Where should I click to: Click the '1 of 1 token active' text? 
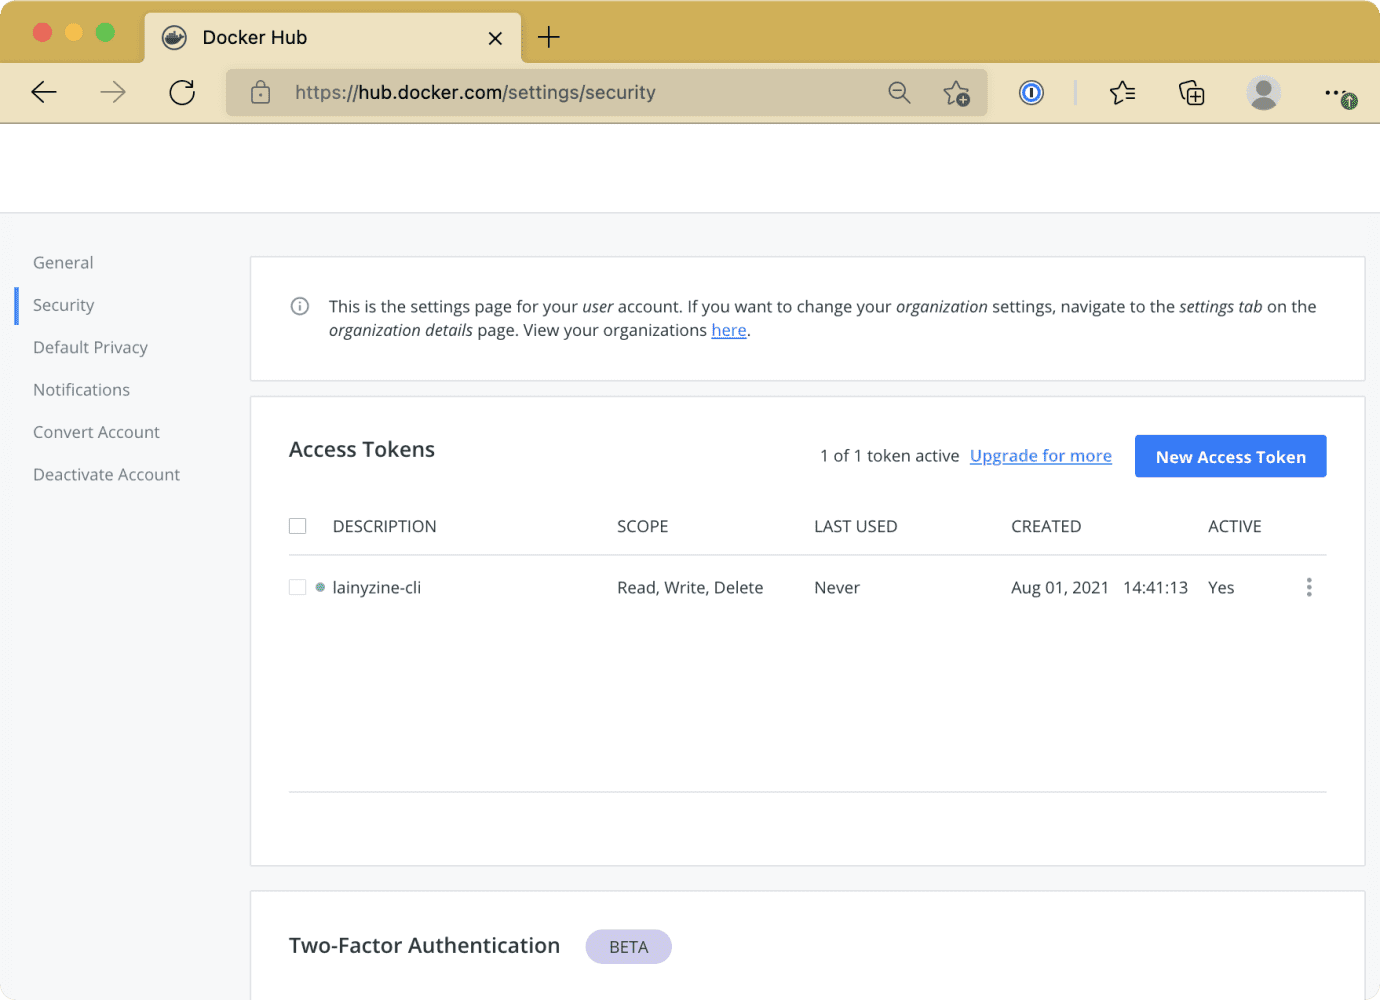coord(889,456)
